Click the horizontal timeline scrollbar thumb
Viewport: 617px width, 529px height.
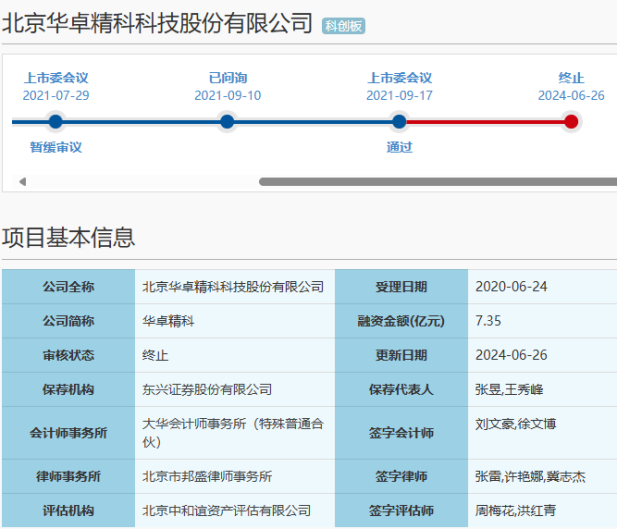[x=438, y=181]
